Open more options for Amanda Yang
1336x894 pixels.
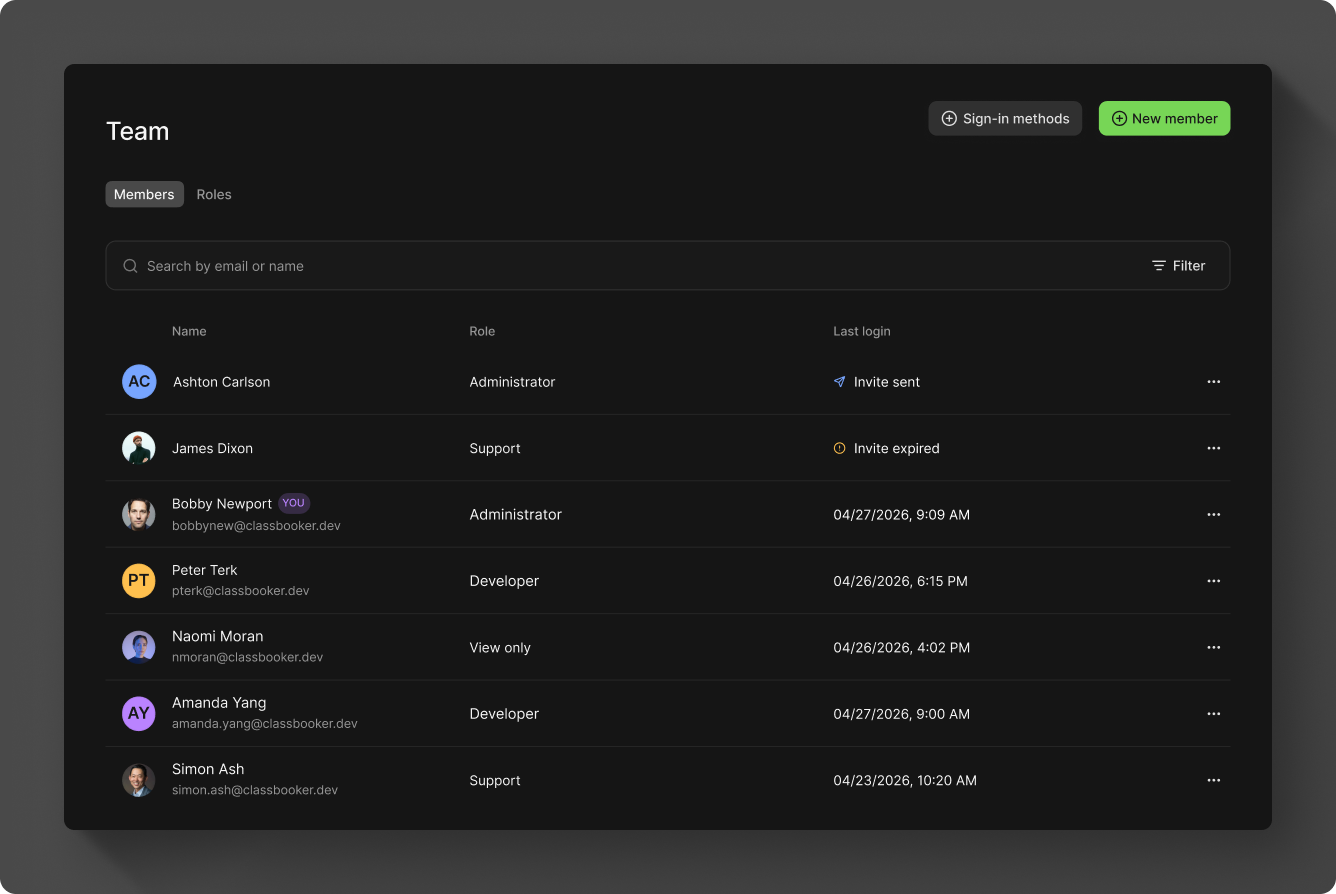pyautogui.click(x=1213, y=714)
